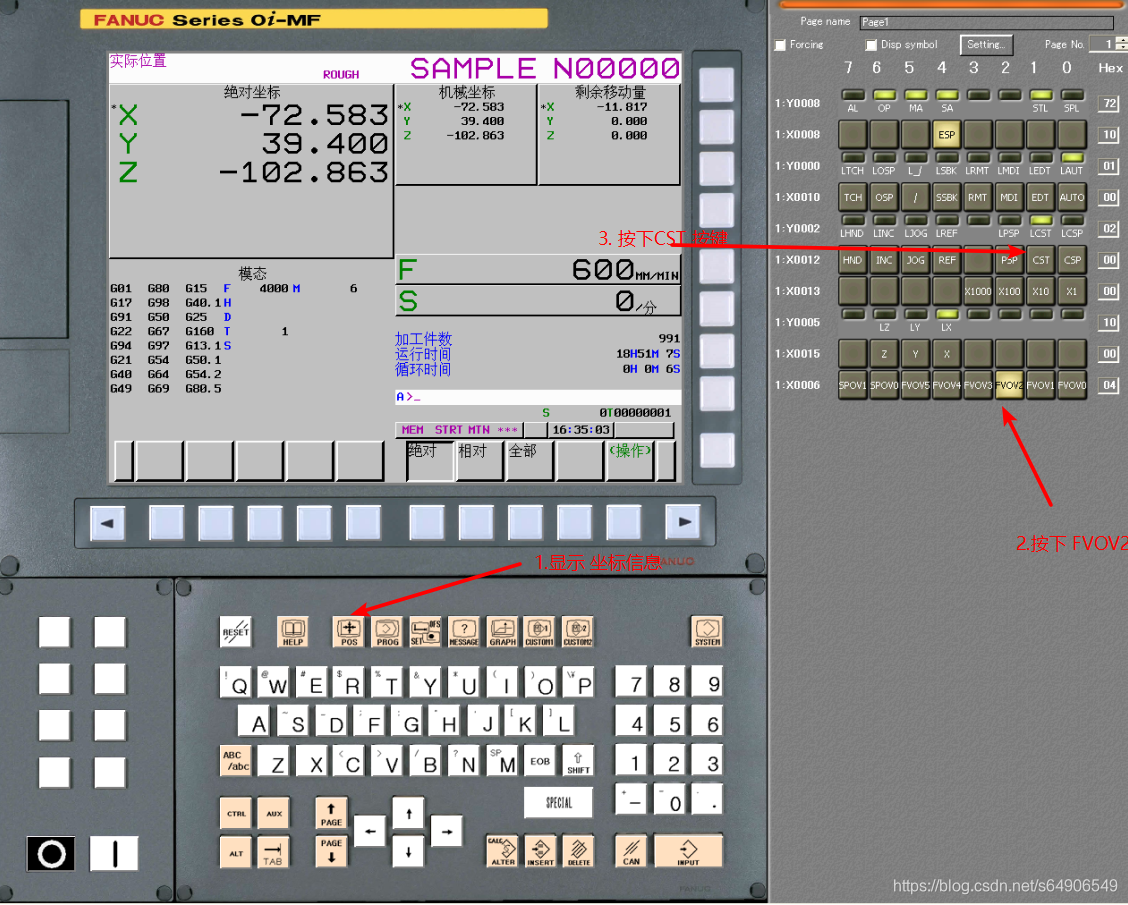Screen dimensions: 1128x905
Task: Click the PAGE down key
Action: [331, 851]
